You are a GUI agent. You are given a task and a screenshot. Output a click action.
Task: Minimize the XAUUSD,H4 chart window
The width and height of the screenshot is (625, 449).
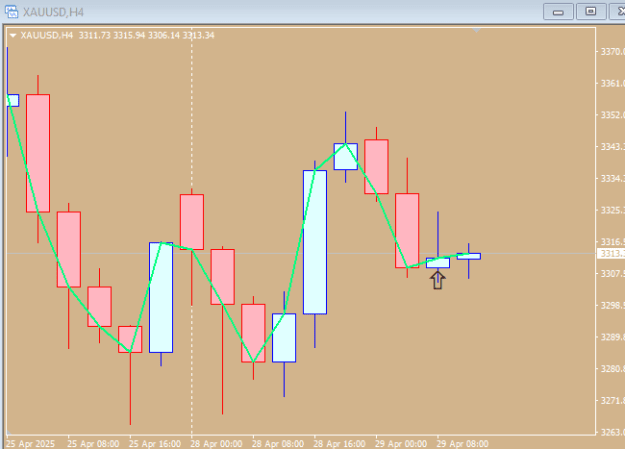pos(558,12)
